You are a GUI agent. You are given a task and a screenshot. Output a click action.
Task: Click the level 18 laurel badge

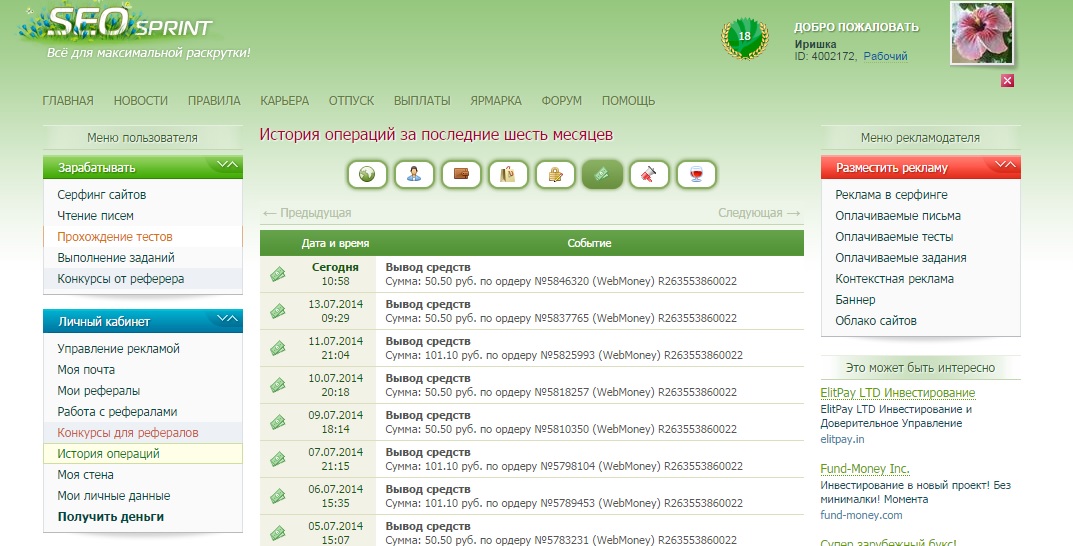point(745,38)
